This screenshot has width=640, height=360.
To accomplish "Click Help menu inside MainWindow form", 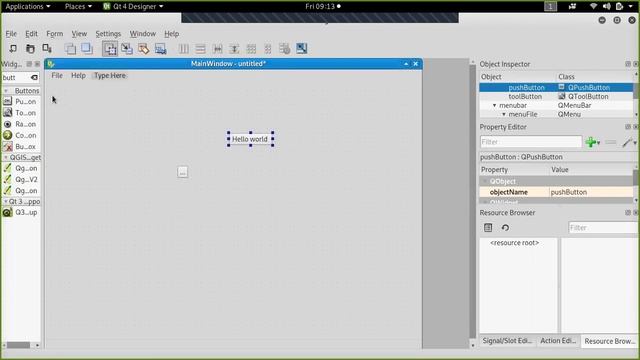I will pyautogui.click(x=78, y=76).
